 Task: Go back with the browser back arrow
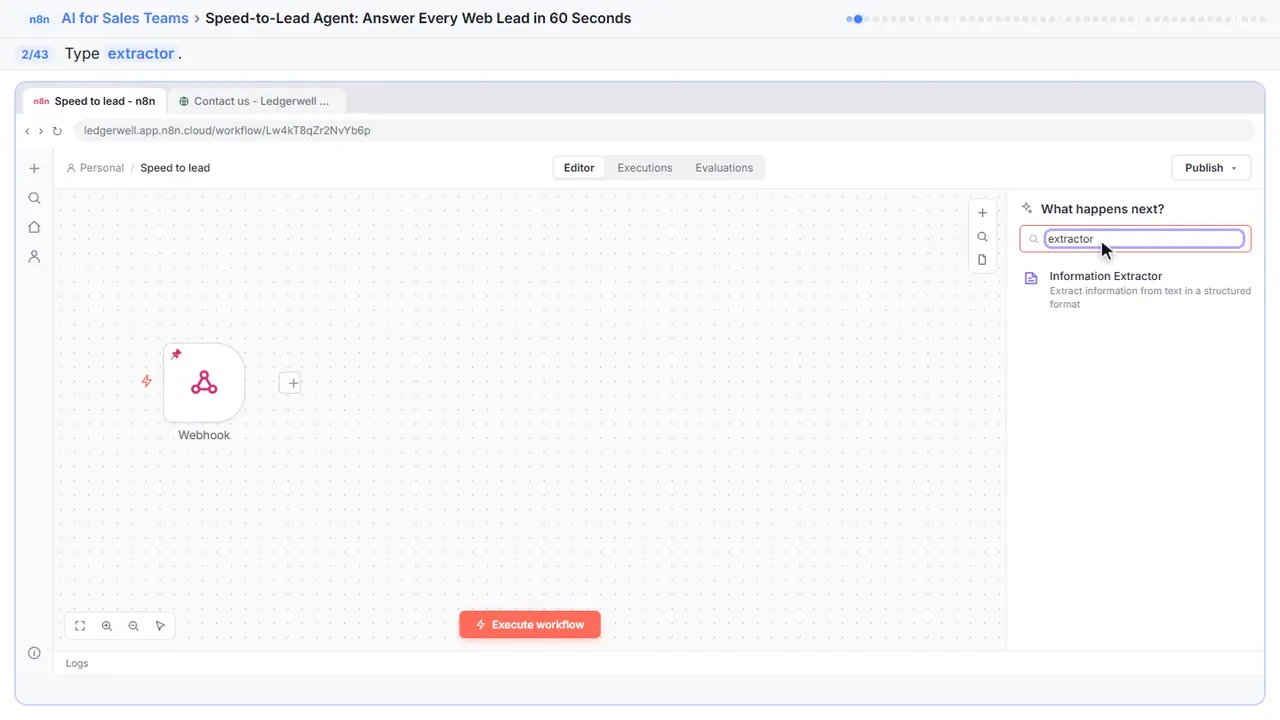pyautogui.click(x=28, y=131)
